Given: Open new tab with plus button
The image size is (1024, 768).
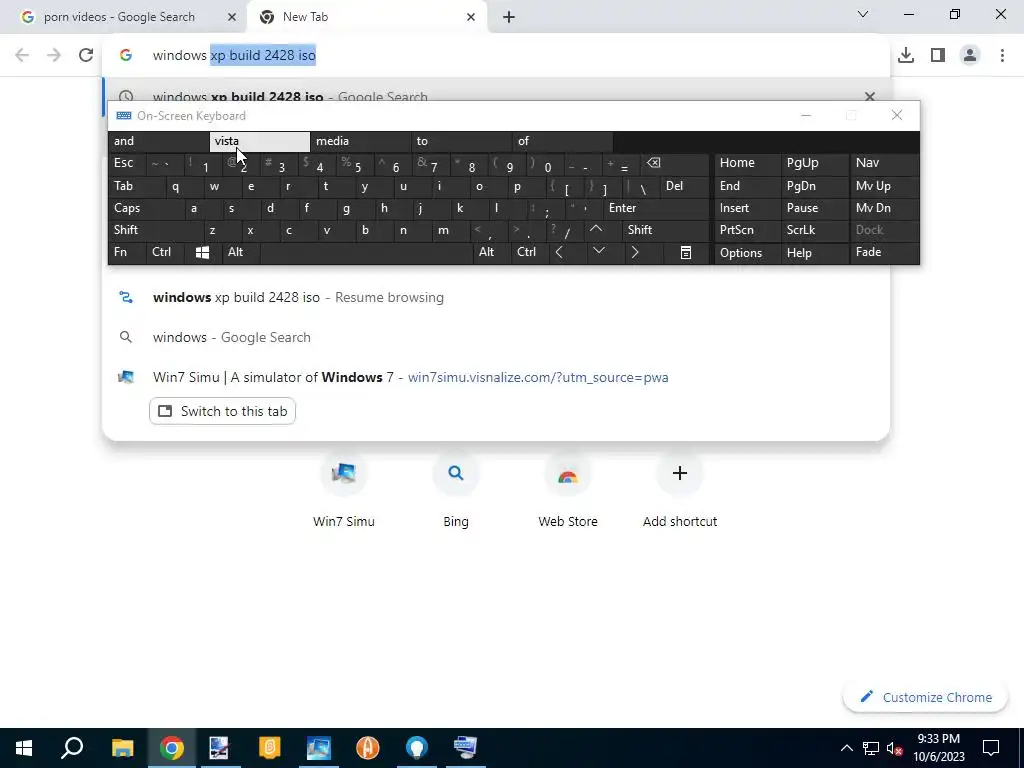Looking at the screenshot, I should click(509, 17).
